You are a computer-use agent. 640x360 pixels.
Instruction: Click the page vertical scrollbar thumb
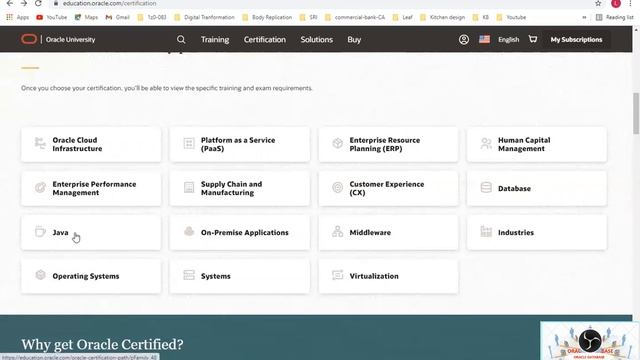pos(636,113)
